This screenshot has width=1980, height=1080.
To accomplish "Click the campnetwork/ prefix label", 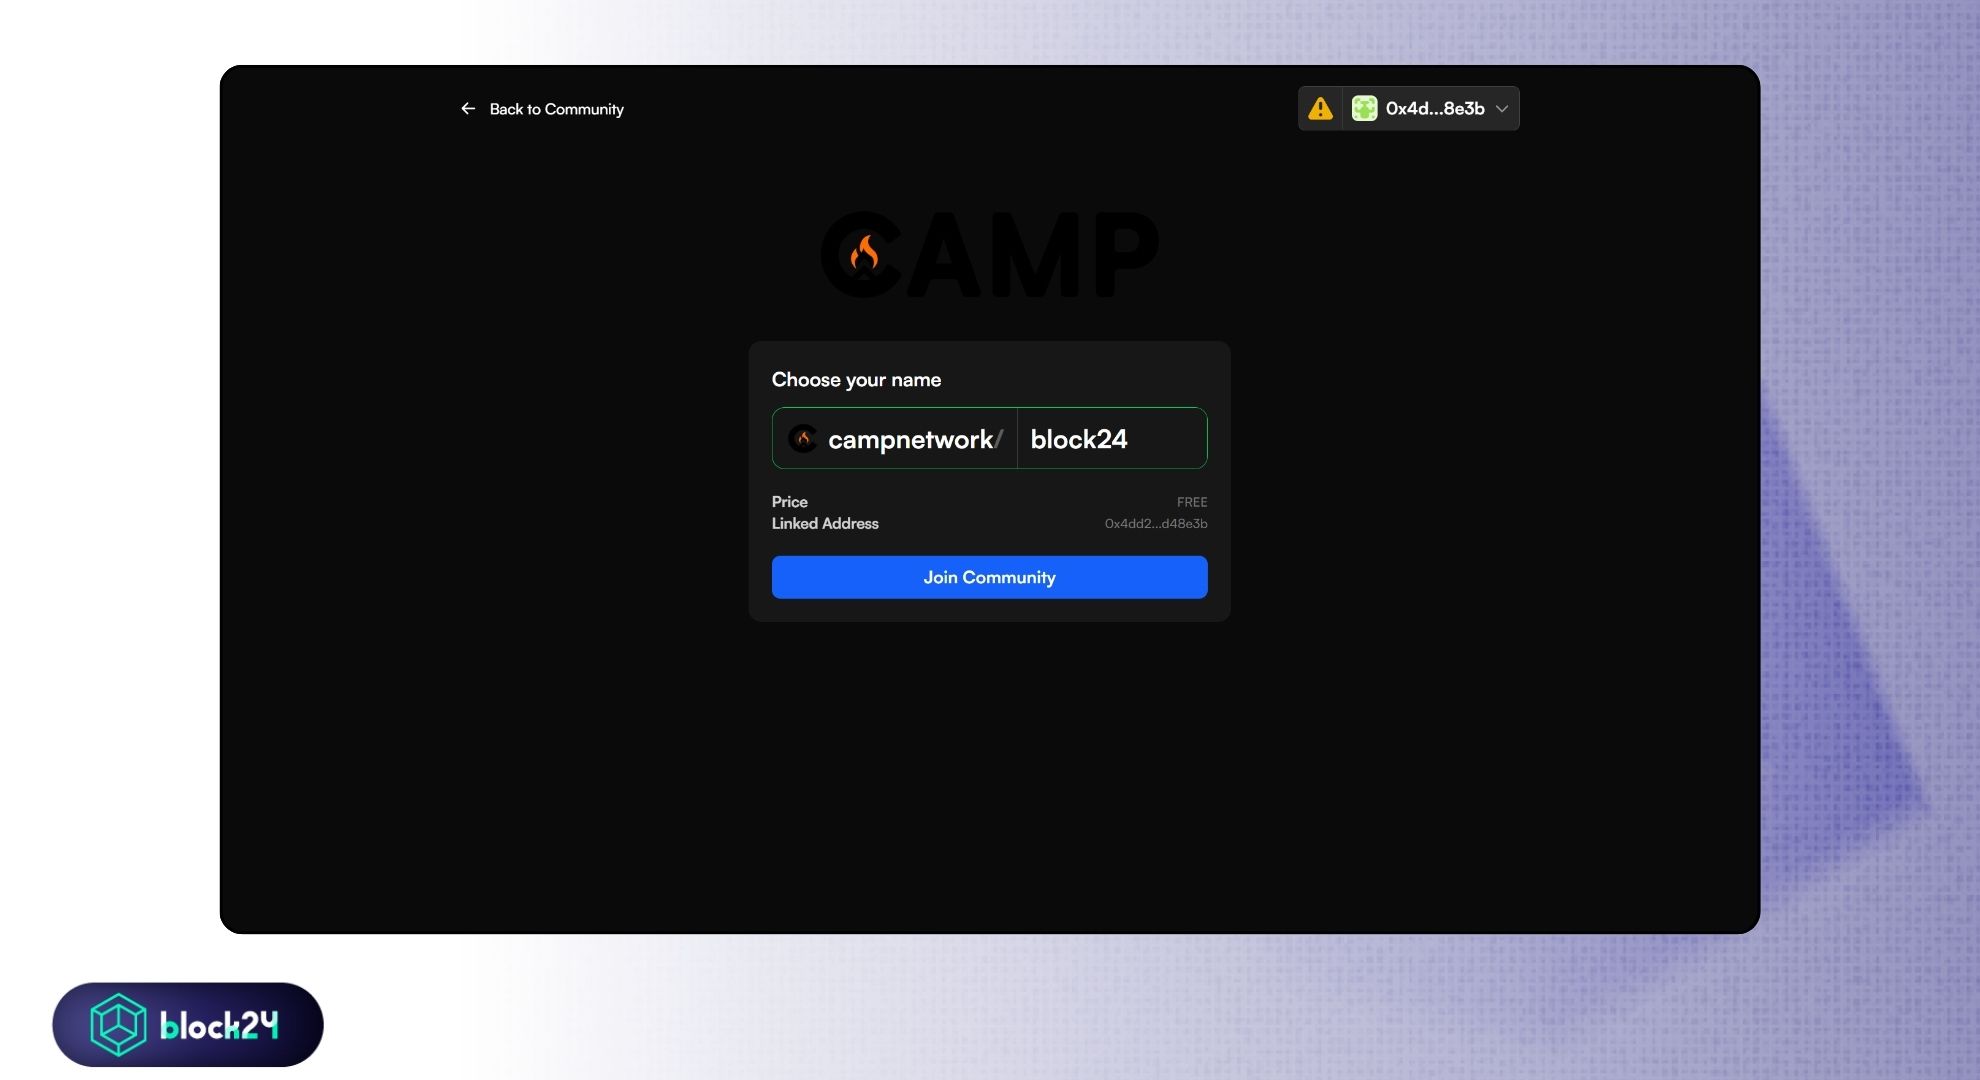I will point(915,439).
